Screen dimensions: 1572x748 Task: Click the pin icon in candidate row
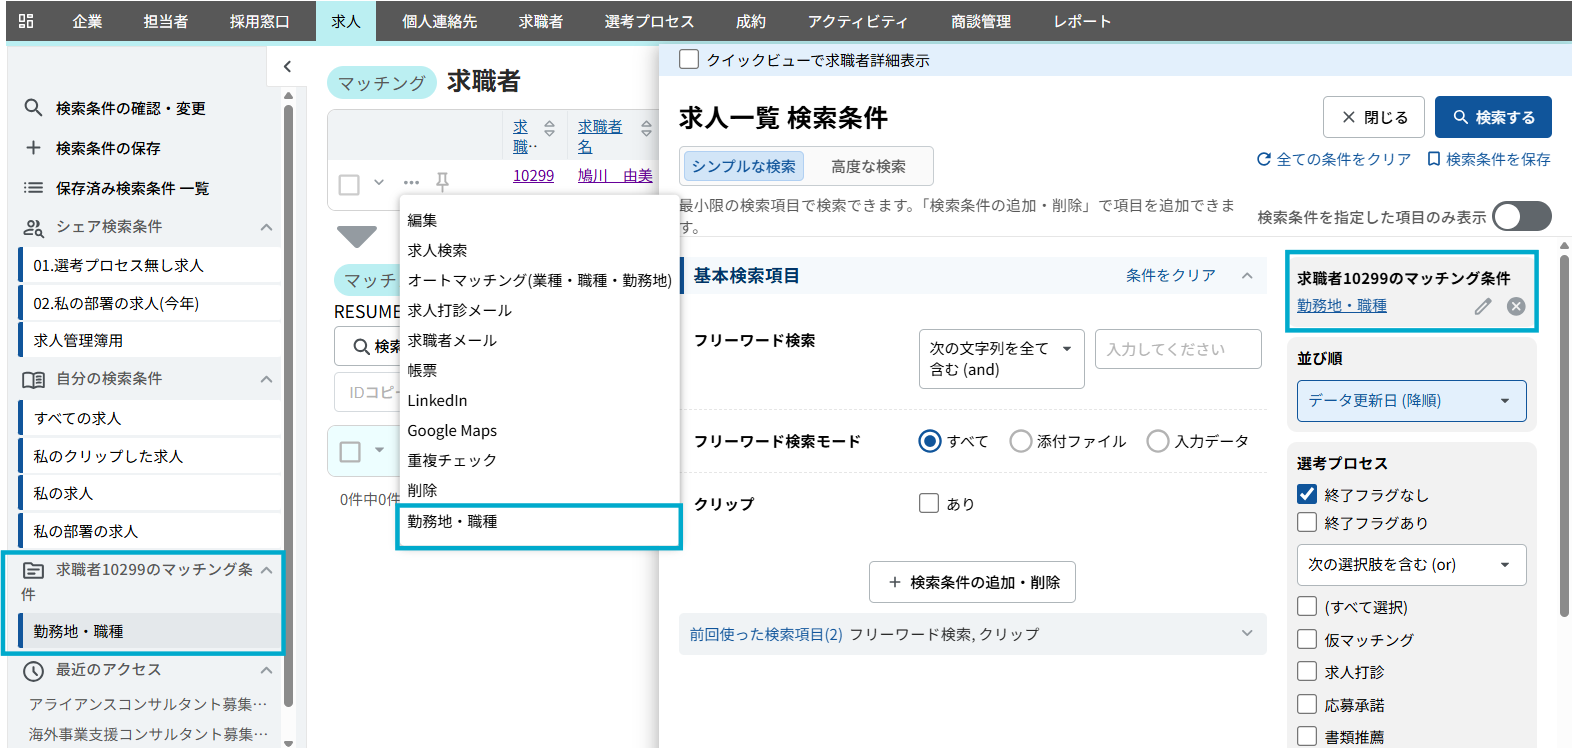(x=442, y=182)
